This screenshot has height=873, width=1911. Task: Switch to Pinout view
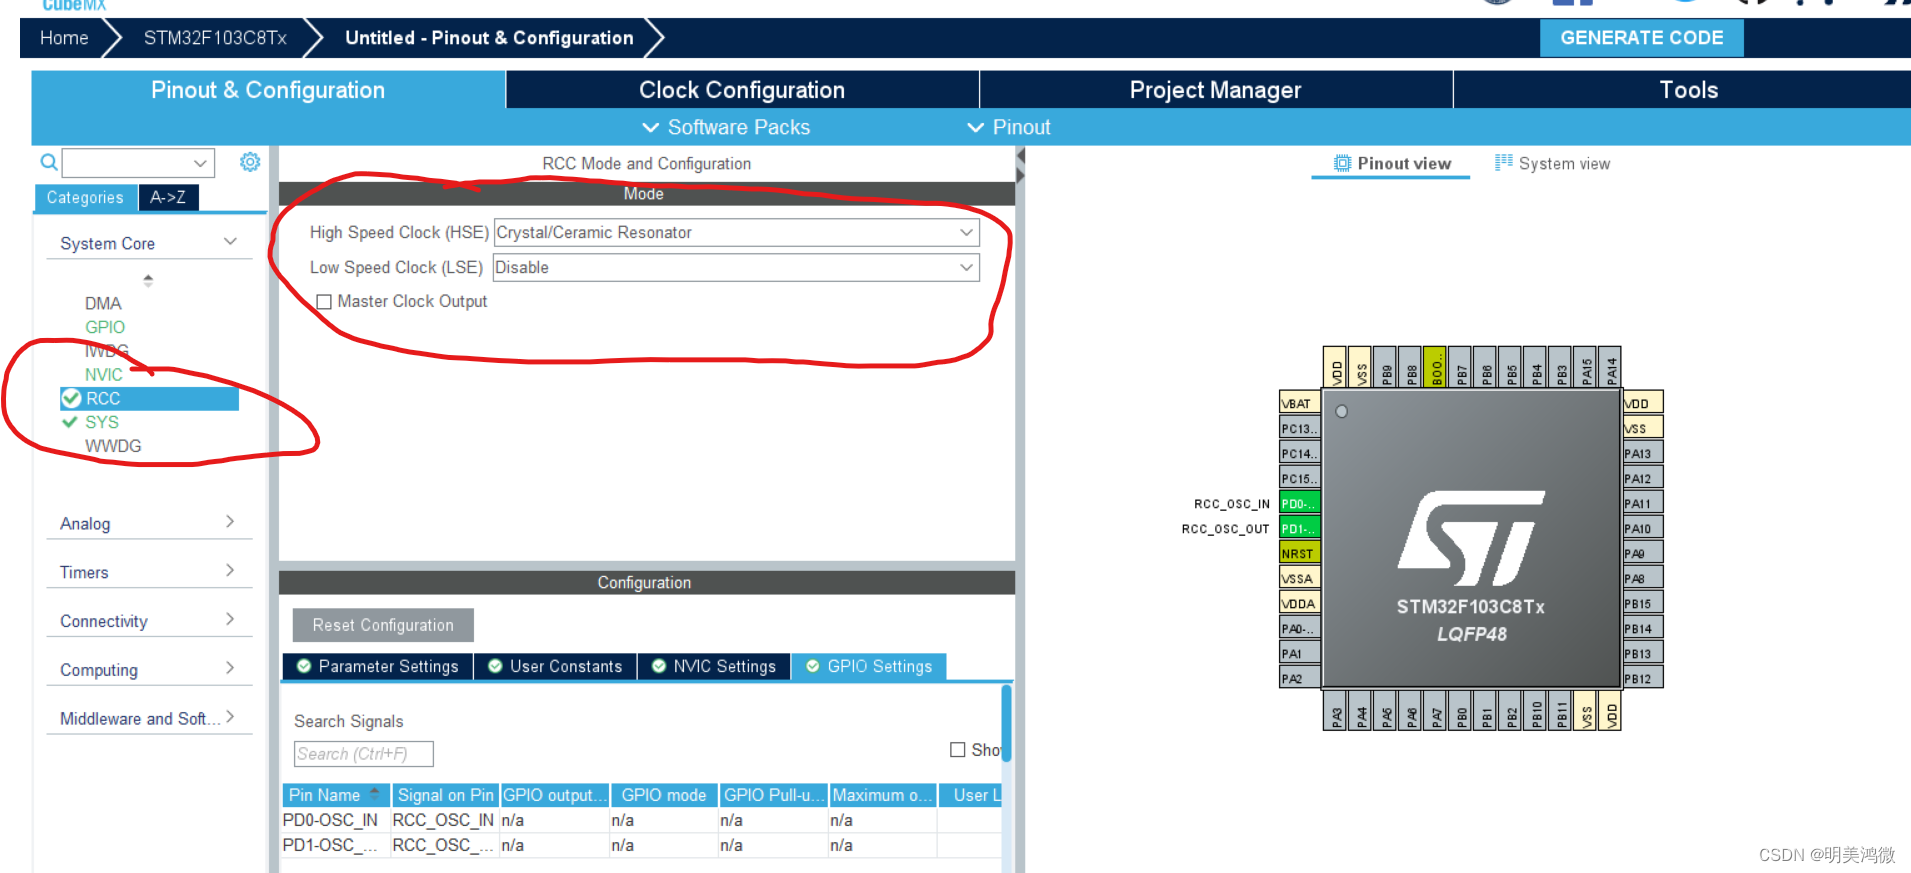[1392, 163]
